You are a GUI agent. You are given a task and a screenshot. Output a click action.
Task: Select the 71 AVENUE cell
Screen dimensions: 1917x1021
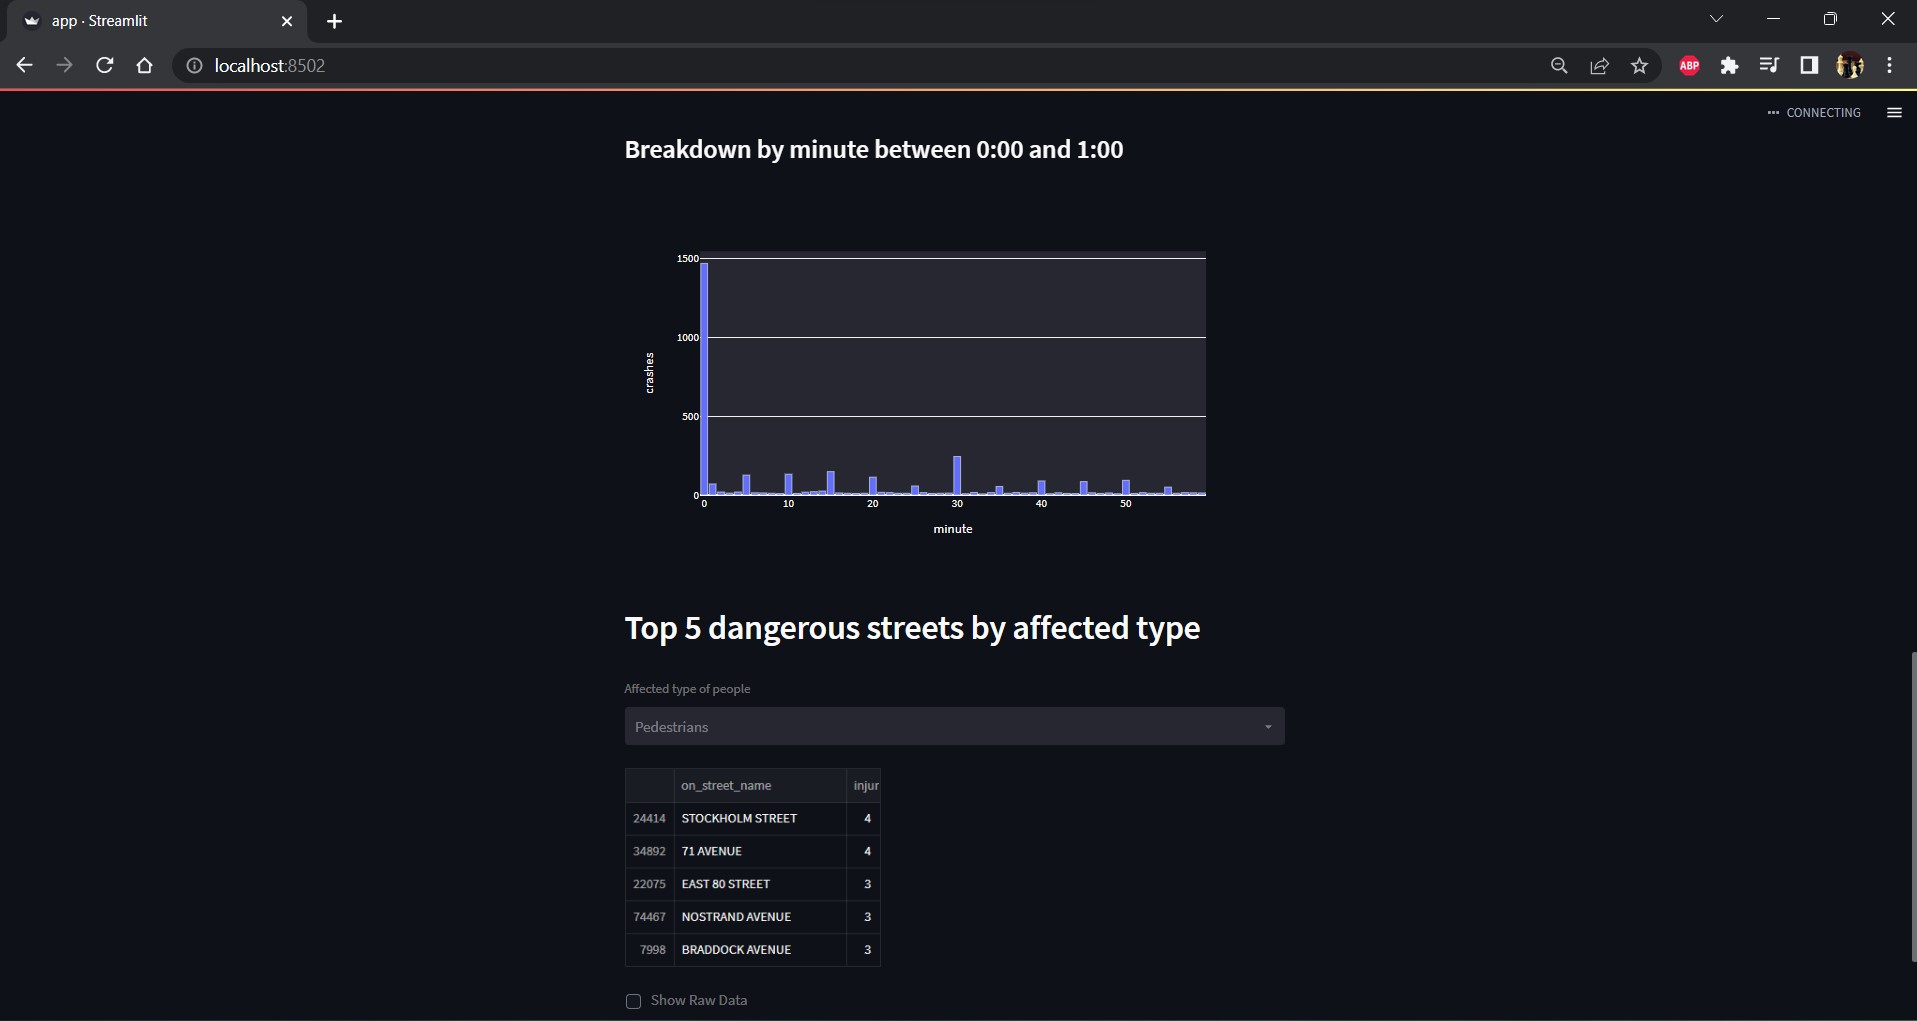(x=760, y=851)
